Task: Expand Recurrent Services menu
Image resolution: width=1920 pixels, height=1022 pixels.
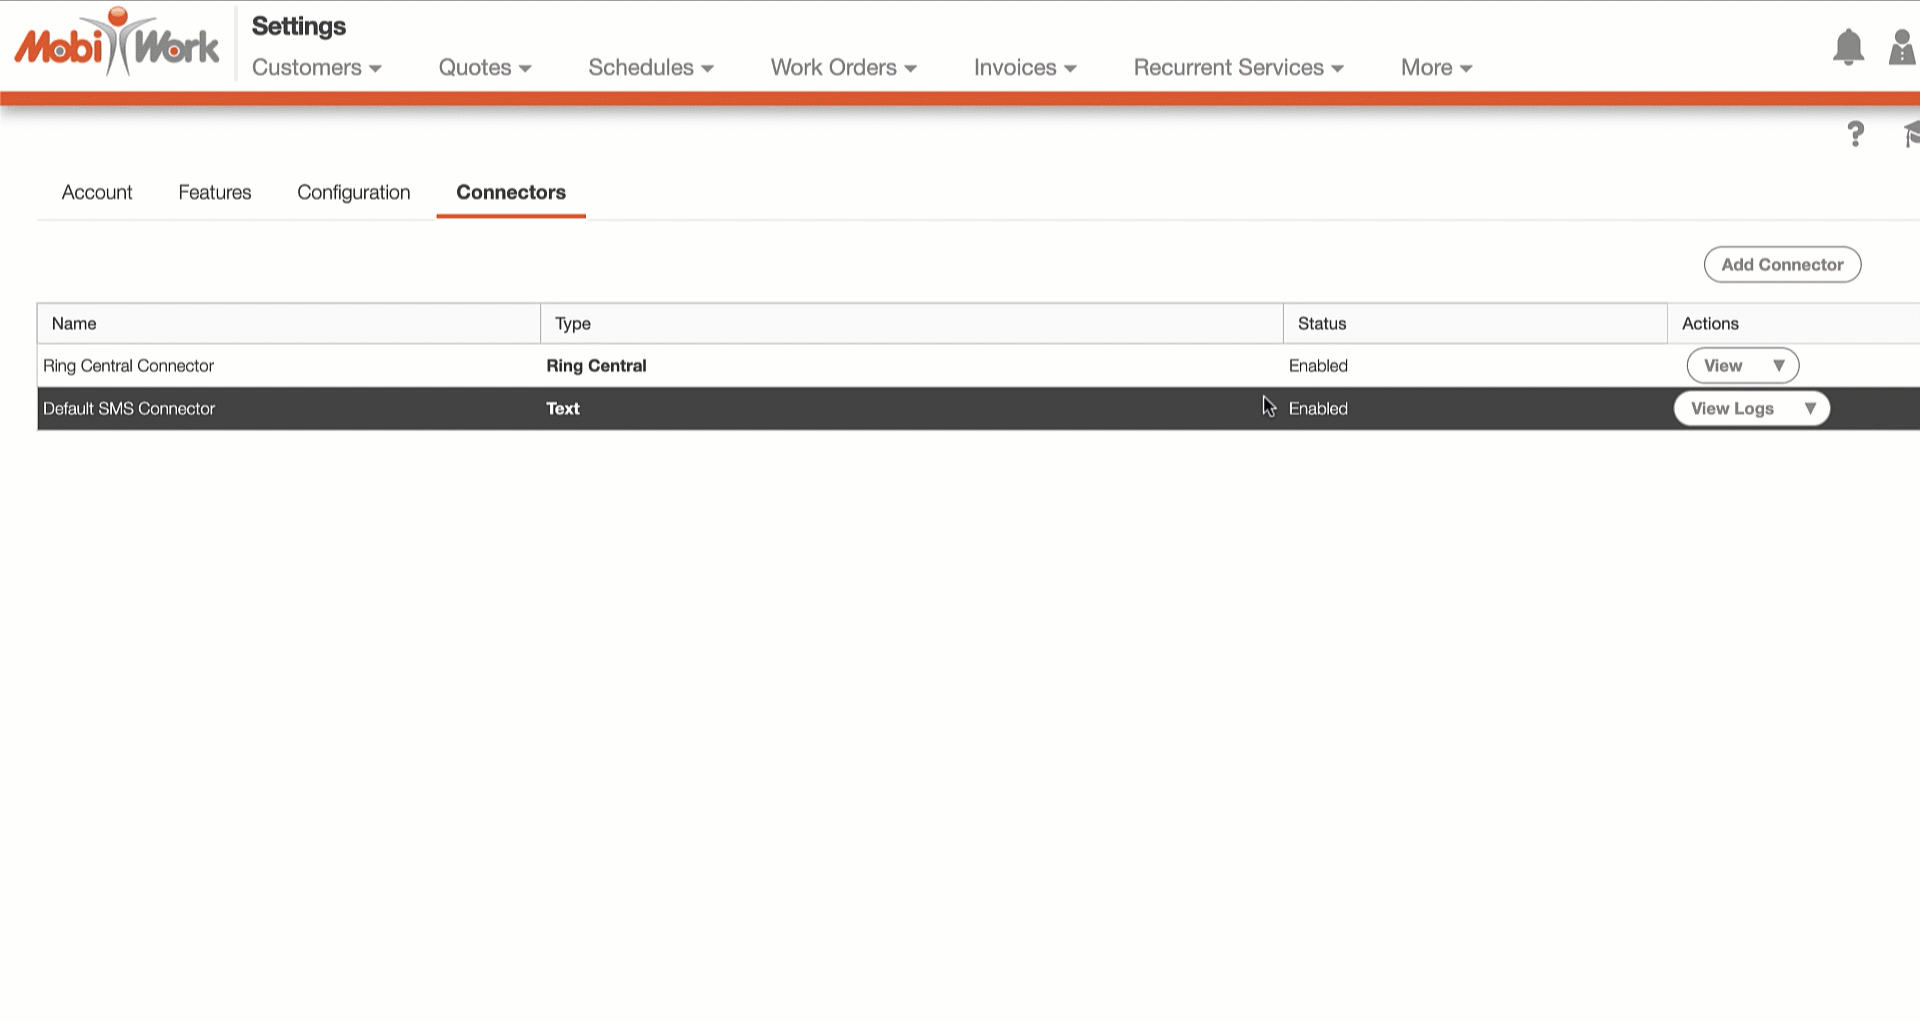Action: click(1237, 68)
